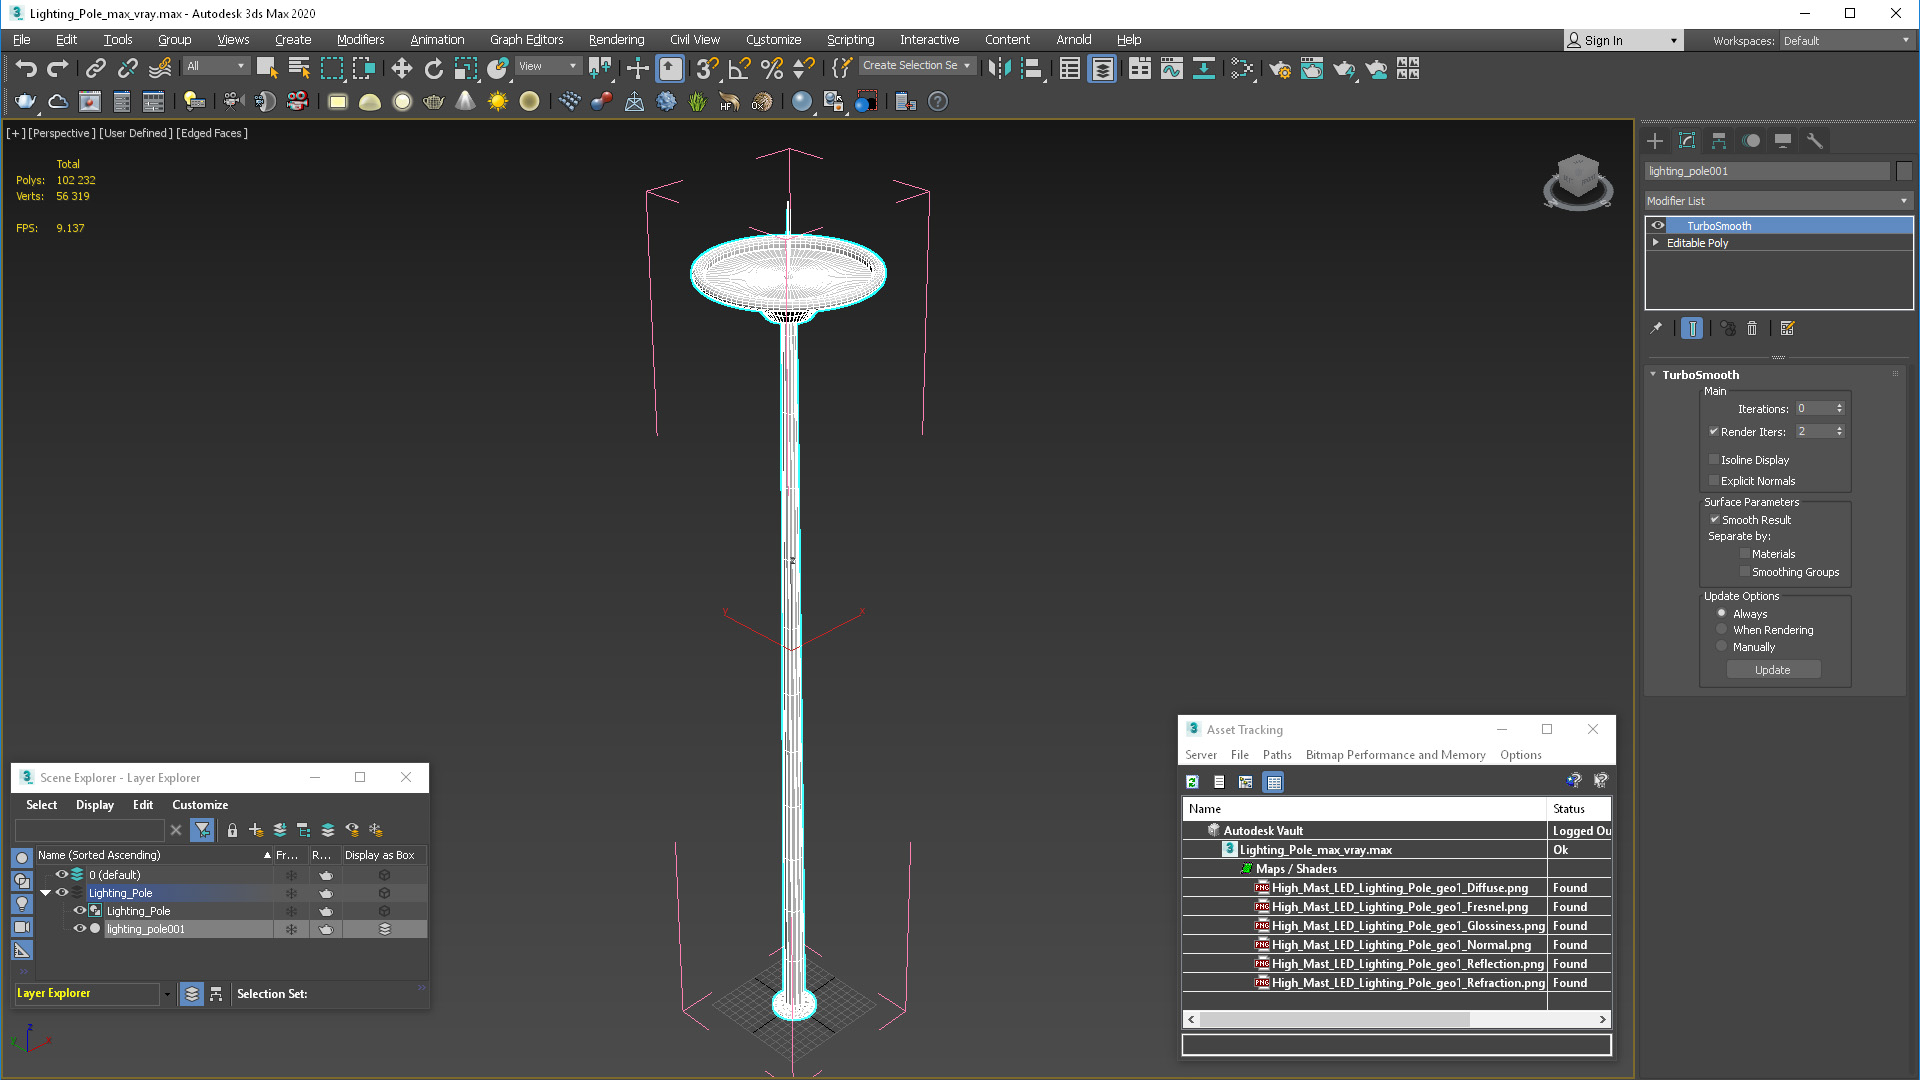Click Layer Explorer lock icon

[232, 830]
